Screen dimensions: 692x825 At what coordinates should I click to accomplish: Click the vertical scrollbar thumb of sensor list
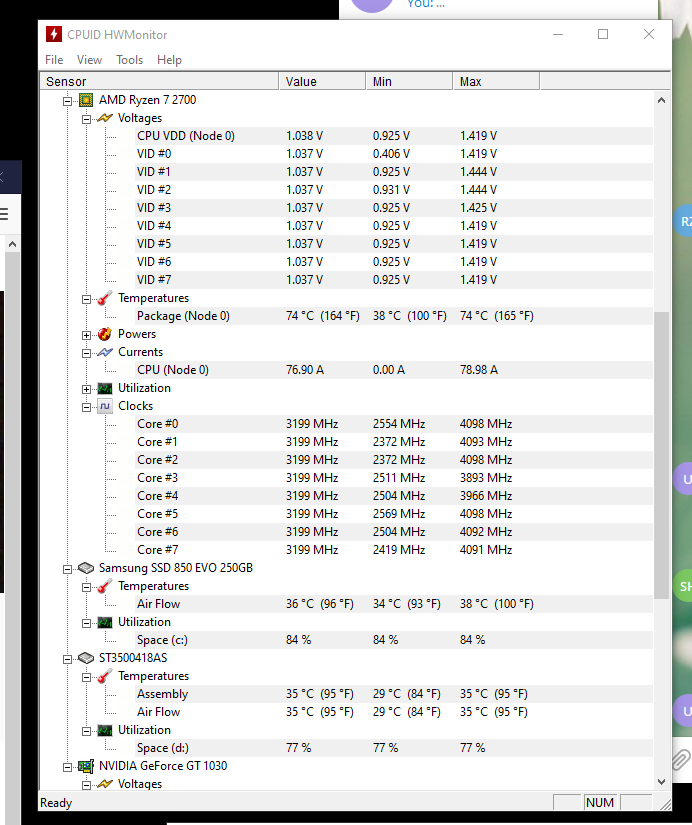661,455
